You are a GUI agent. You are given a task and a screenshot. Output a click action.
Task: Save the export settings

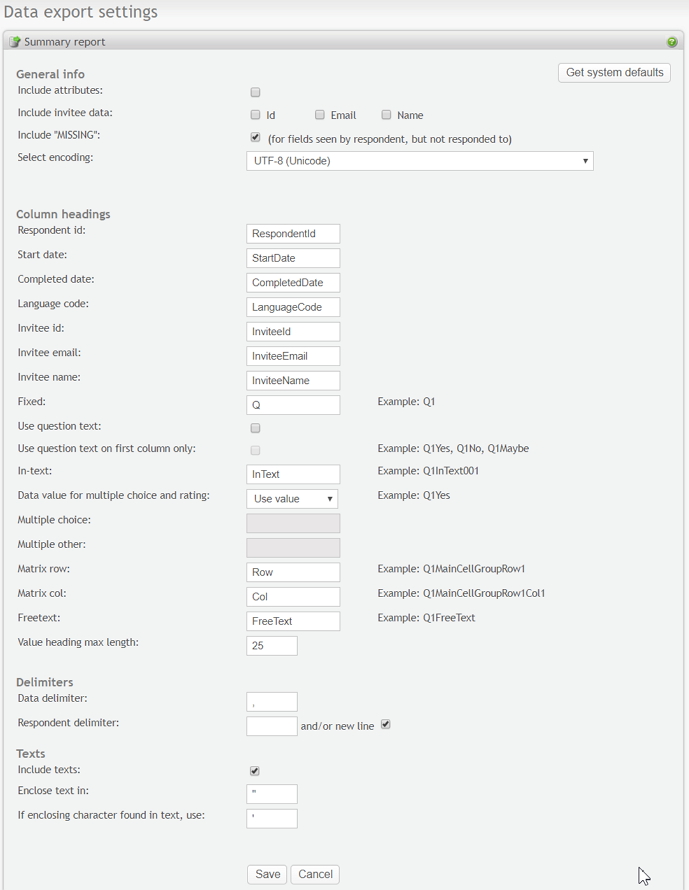[x=267, y=874]
